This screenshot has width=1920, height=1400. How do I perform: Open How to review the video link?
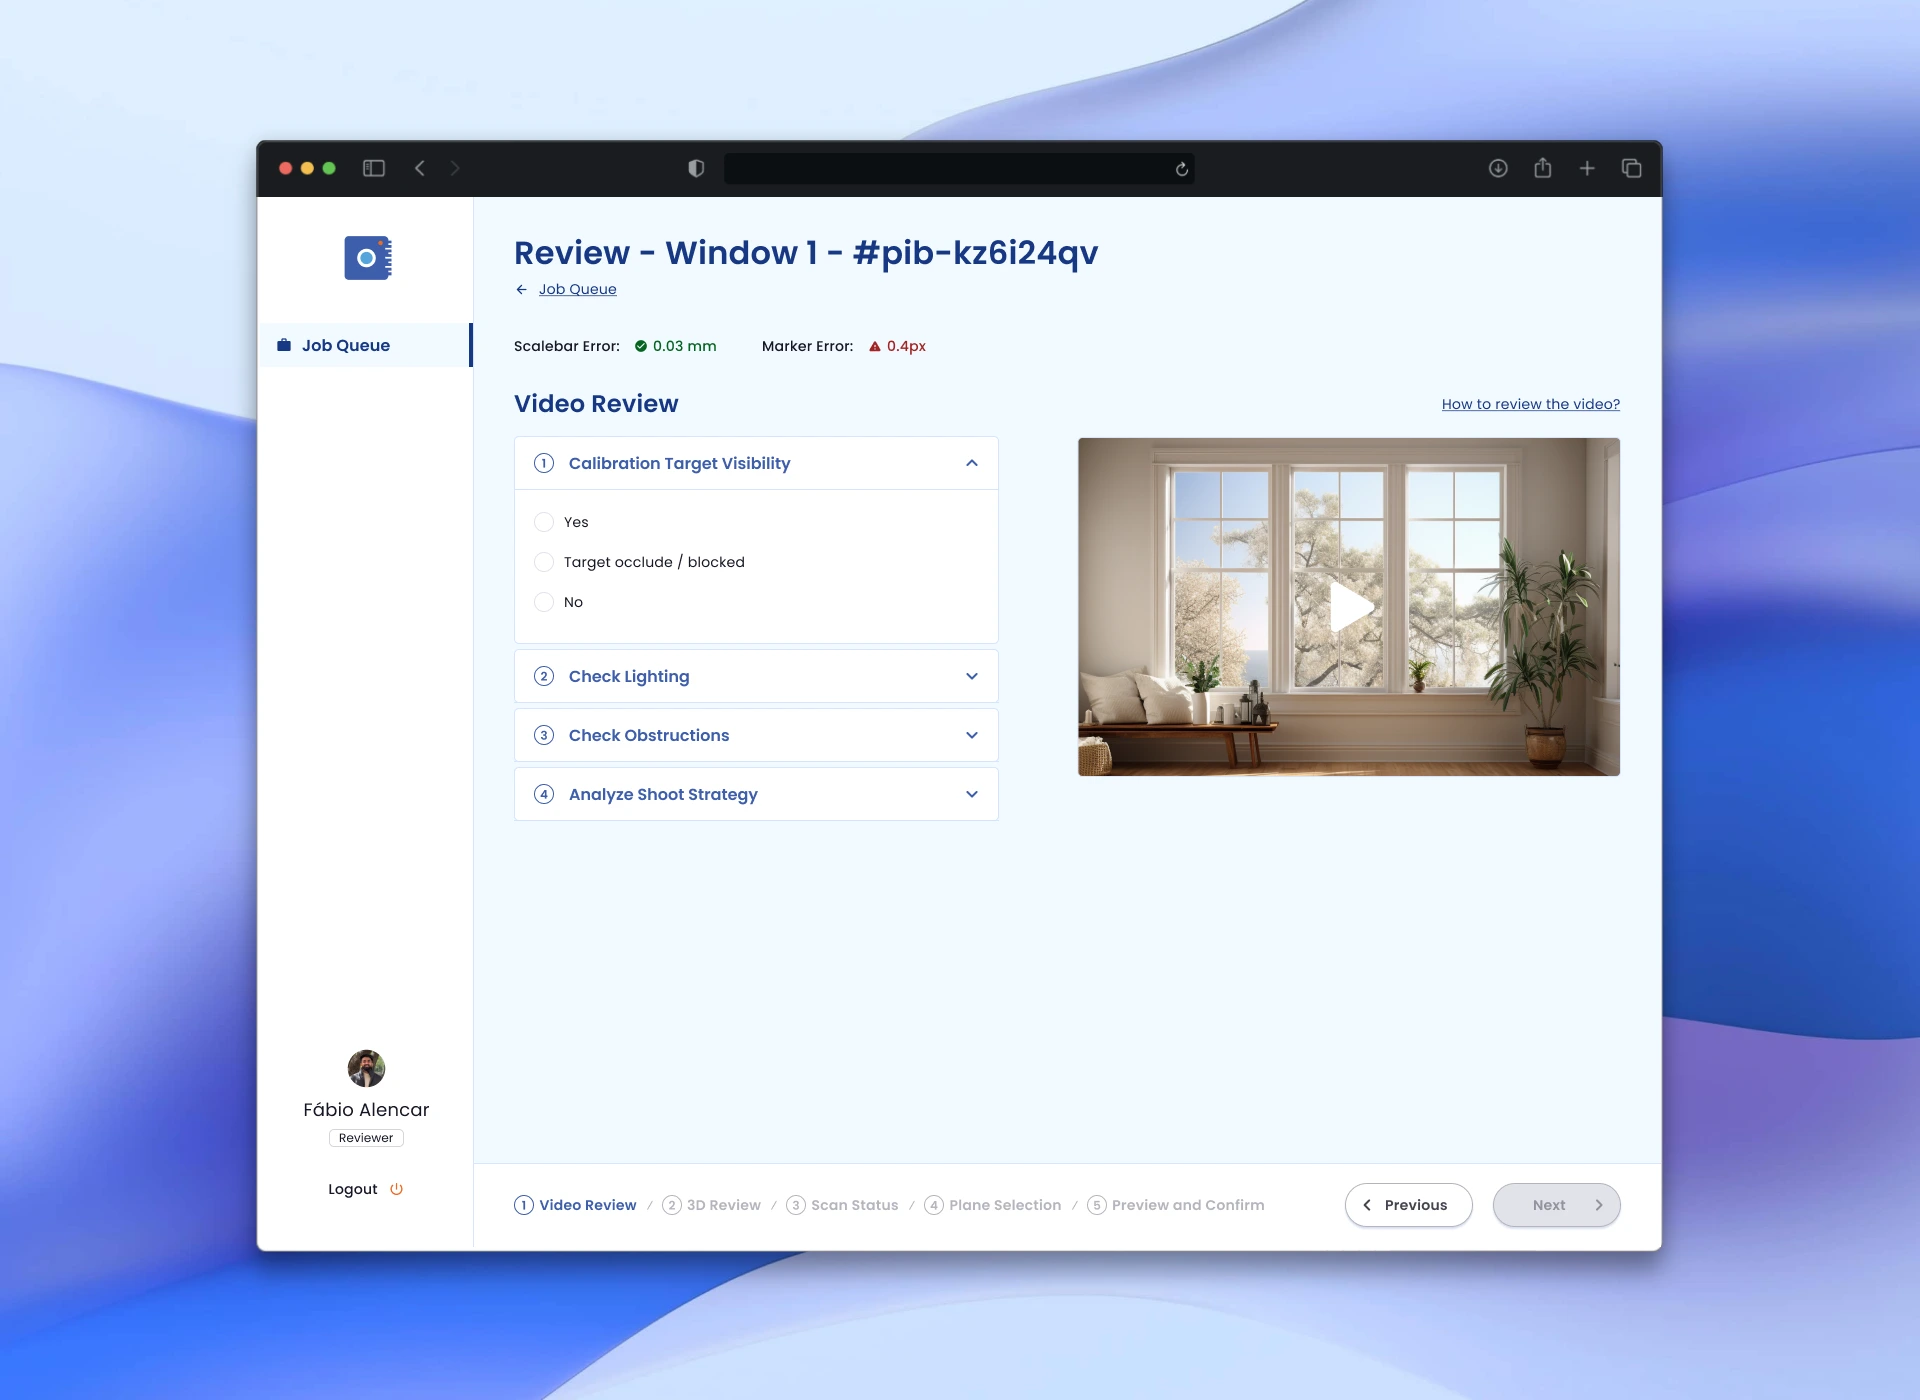click(x=1530, y=404)
